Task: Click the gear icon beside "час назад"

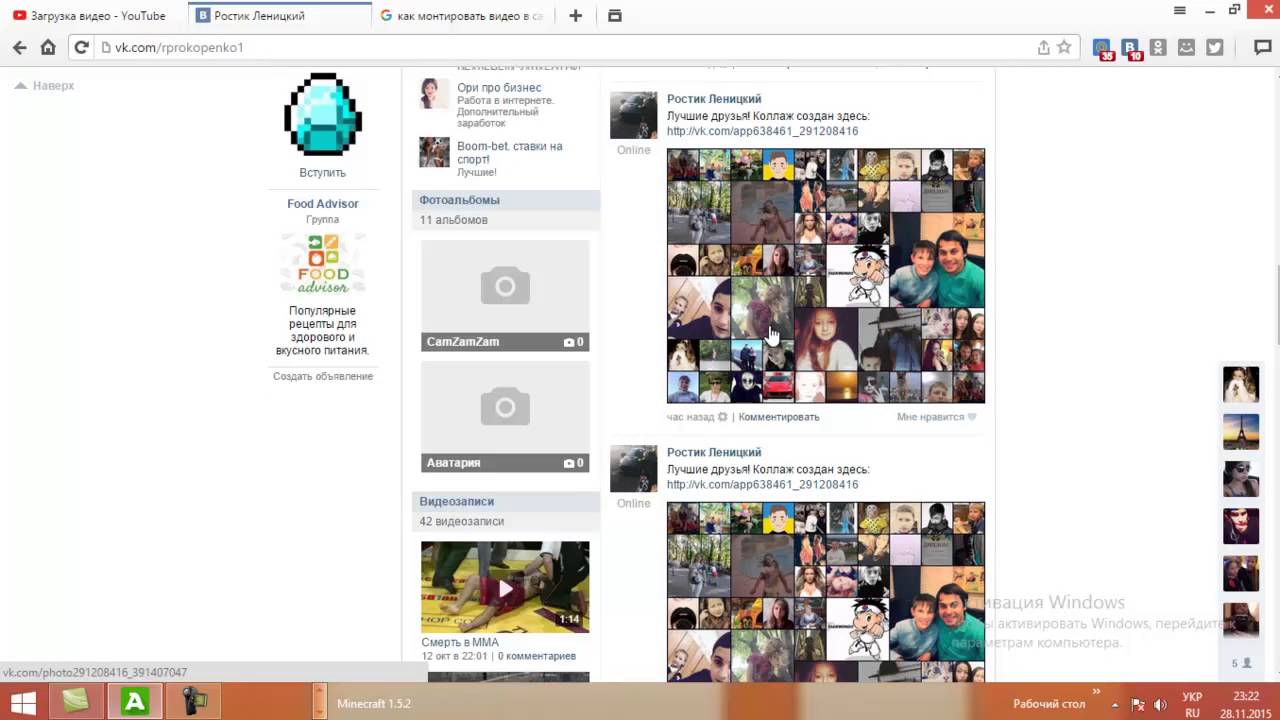Action: pyautogui.click(x=723, y=417)
